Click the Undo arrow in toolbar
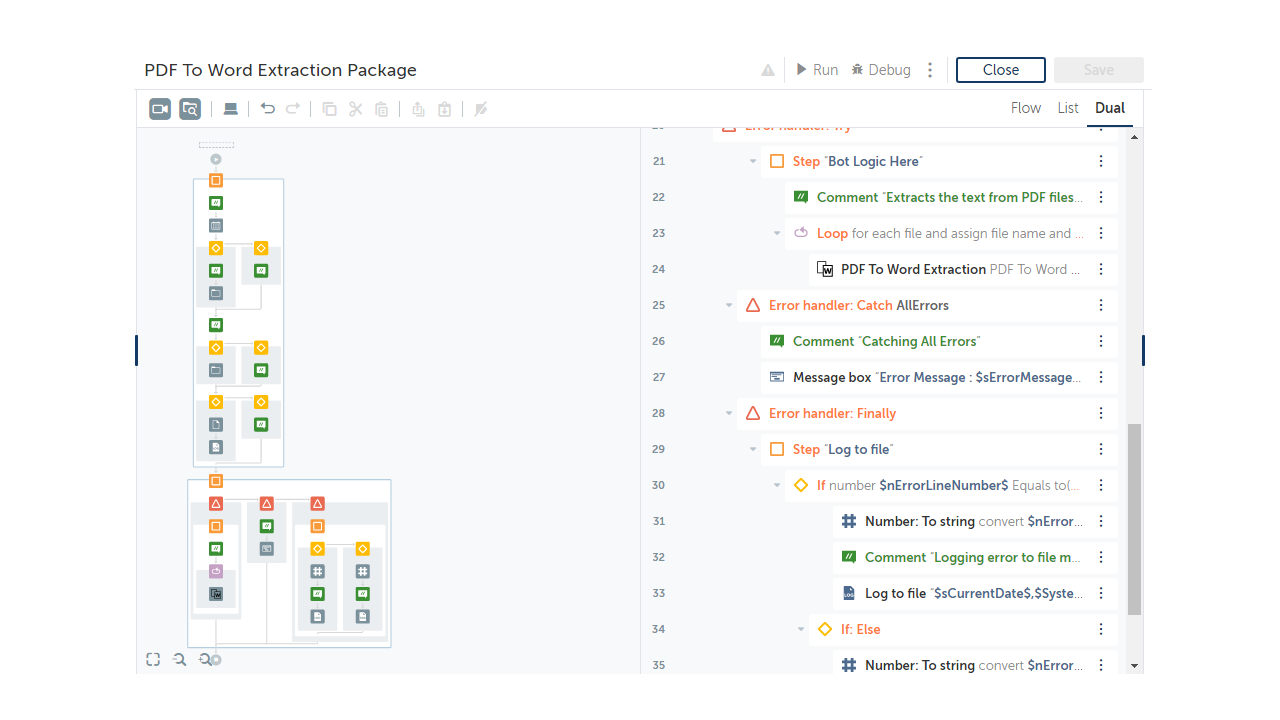The image size is (1280, 720). 267,109
